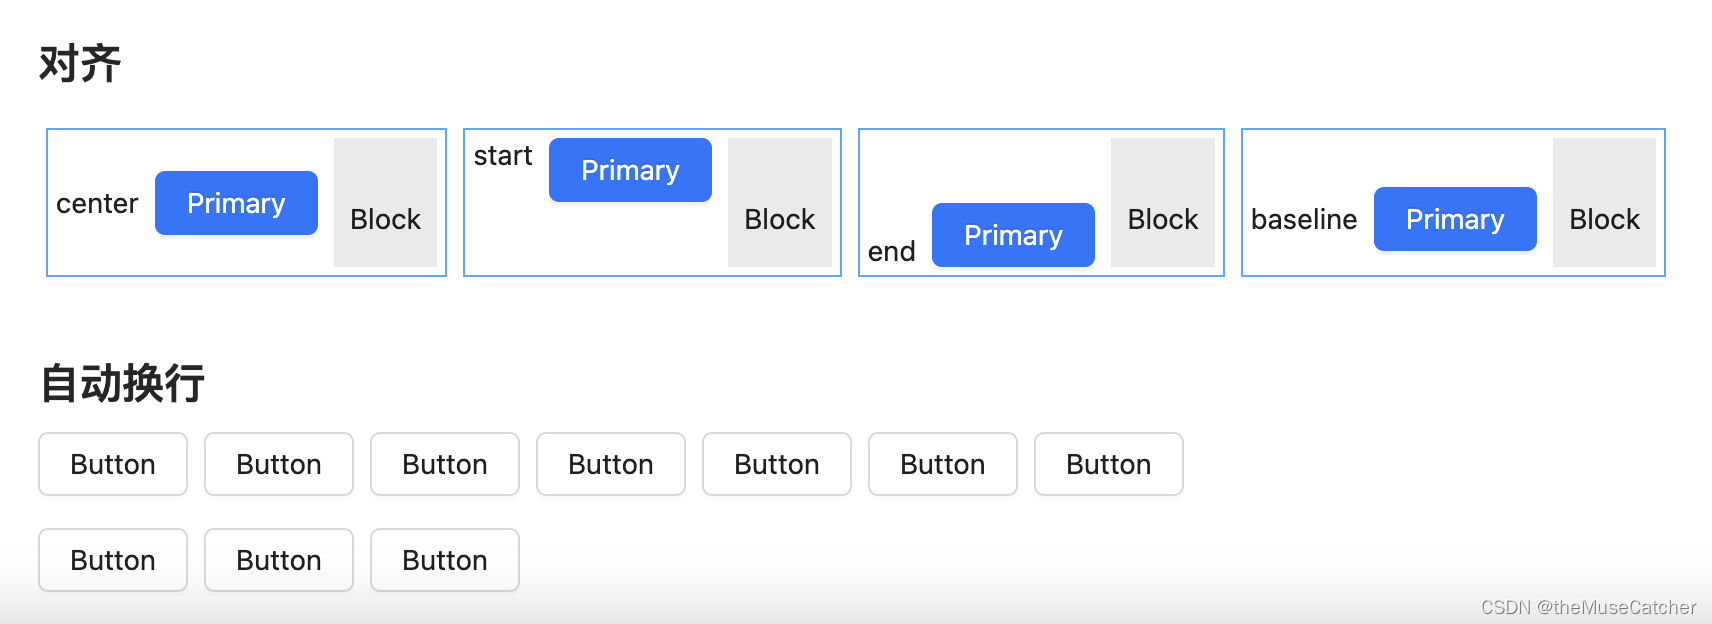The image size is (1712, 624).
Task: Select the gray Block in the center box
Action: 385,203
